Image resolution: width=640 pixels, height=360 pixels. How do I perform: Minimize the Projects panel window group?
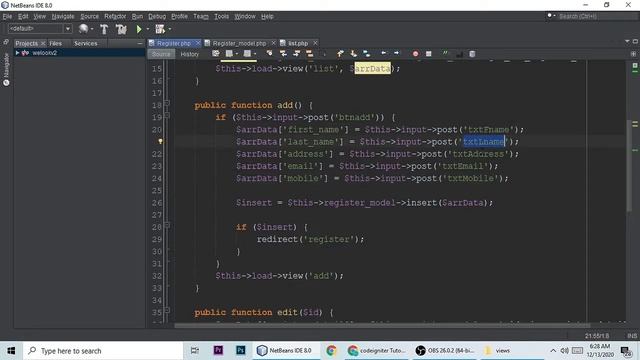click(140, 43)
